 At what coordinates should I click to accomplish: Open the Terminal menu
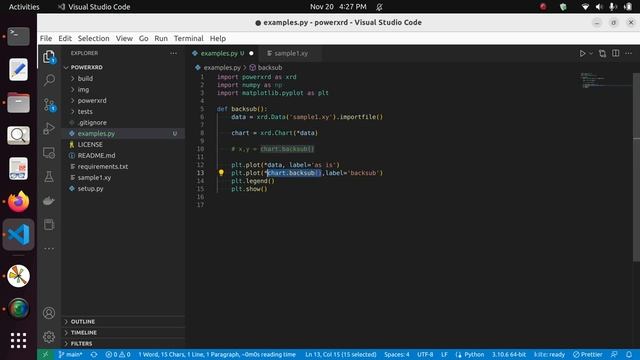tap(189, 38)
